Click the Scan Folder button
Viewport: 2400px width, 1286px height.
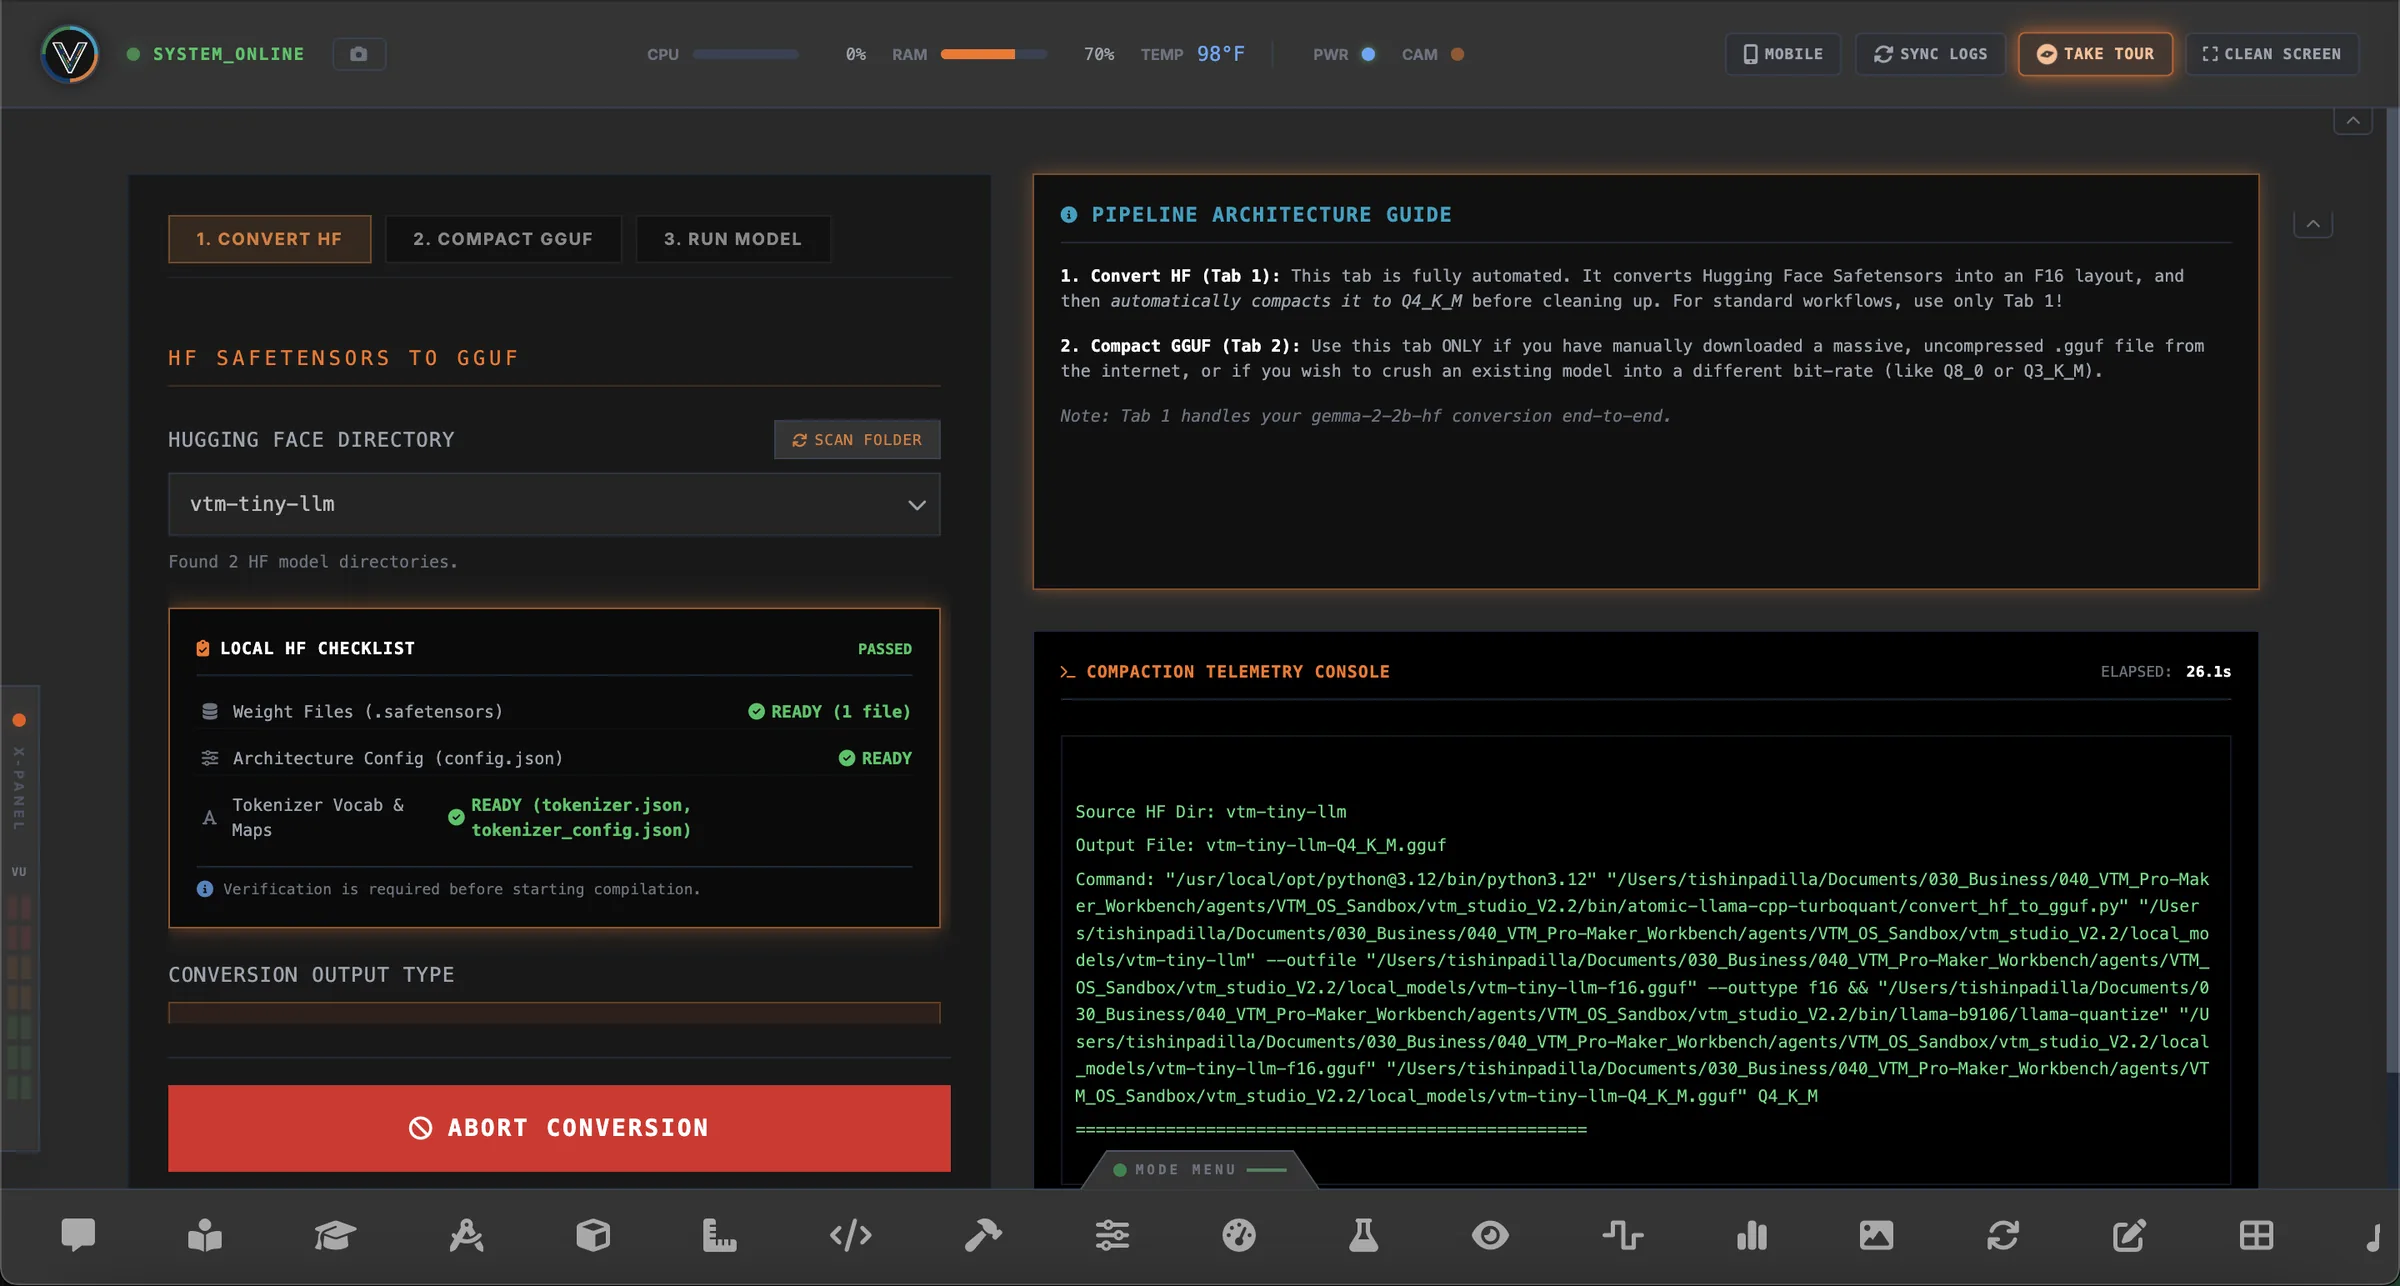point(857,440)
